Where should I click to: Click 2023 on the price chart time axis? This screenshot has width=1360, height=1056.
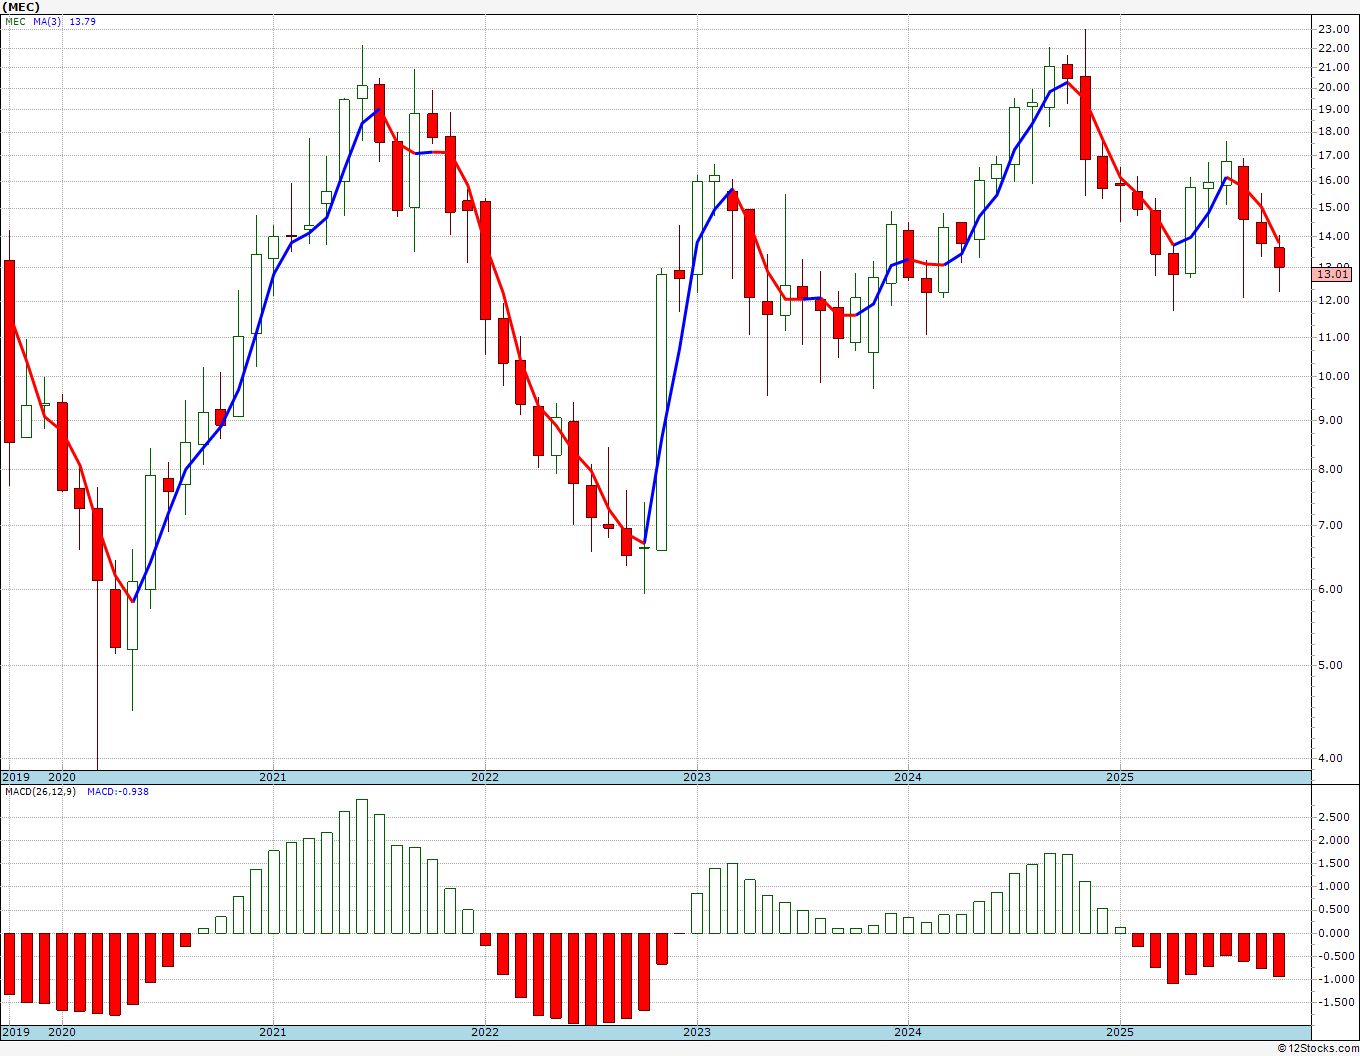pos(697,777)
